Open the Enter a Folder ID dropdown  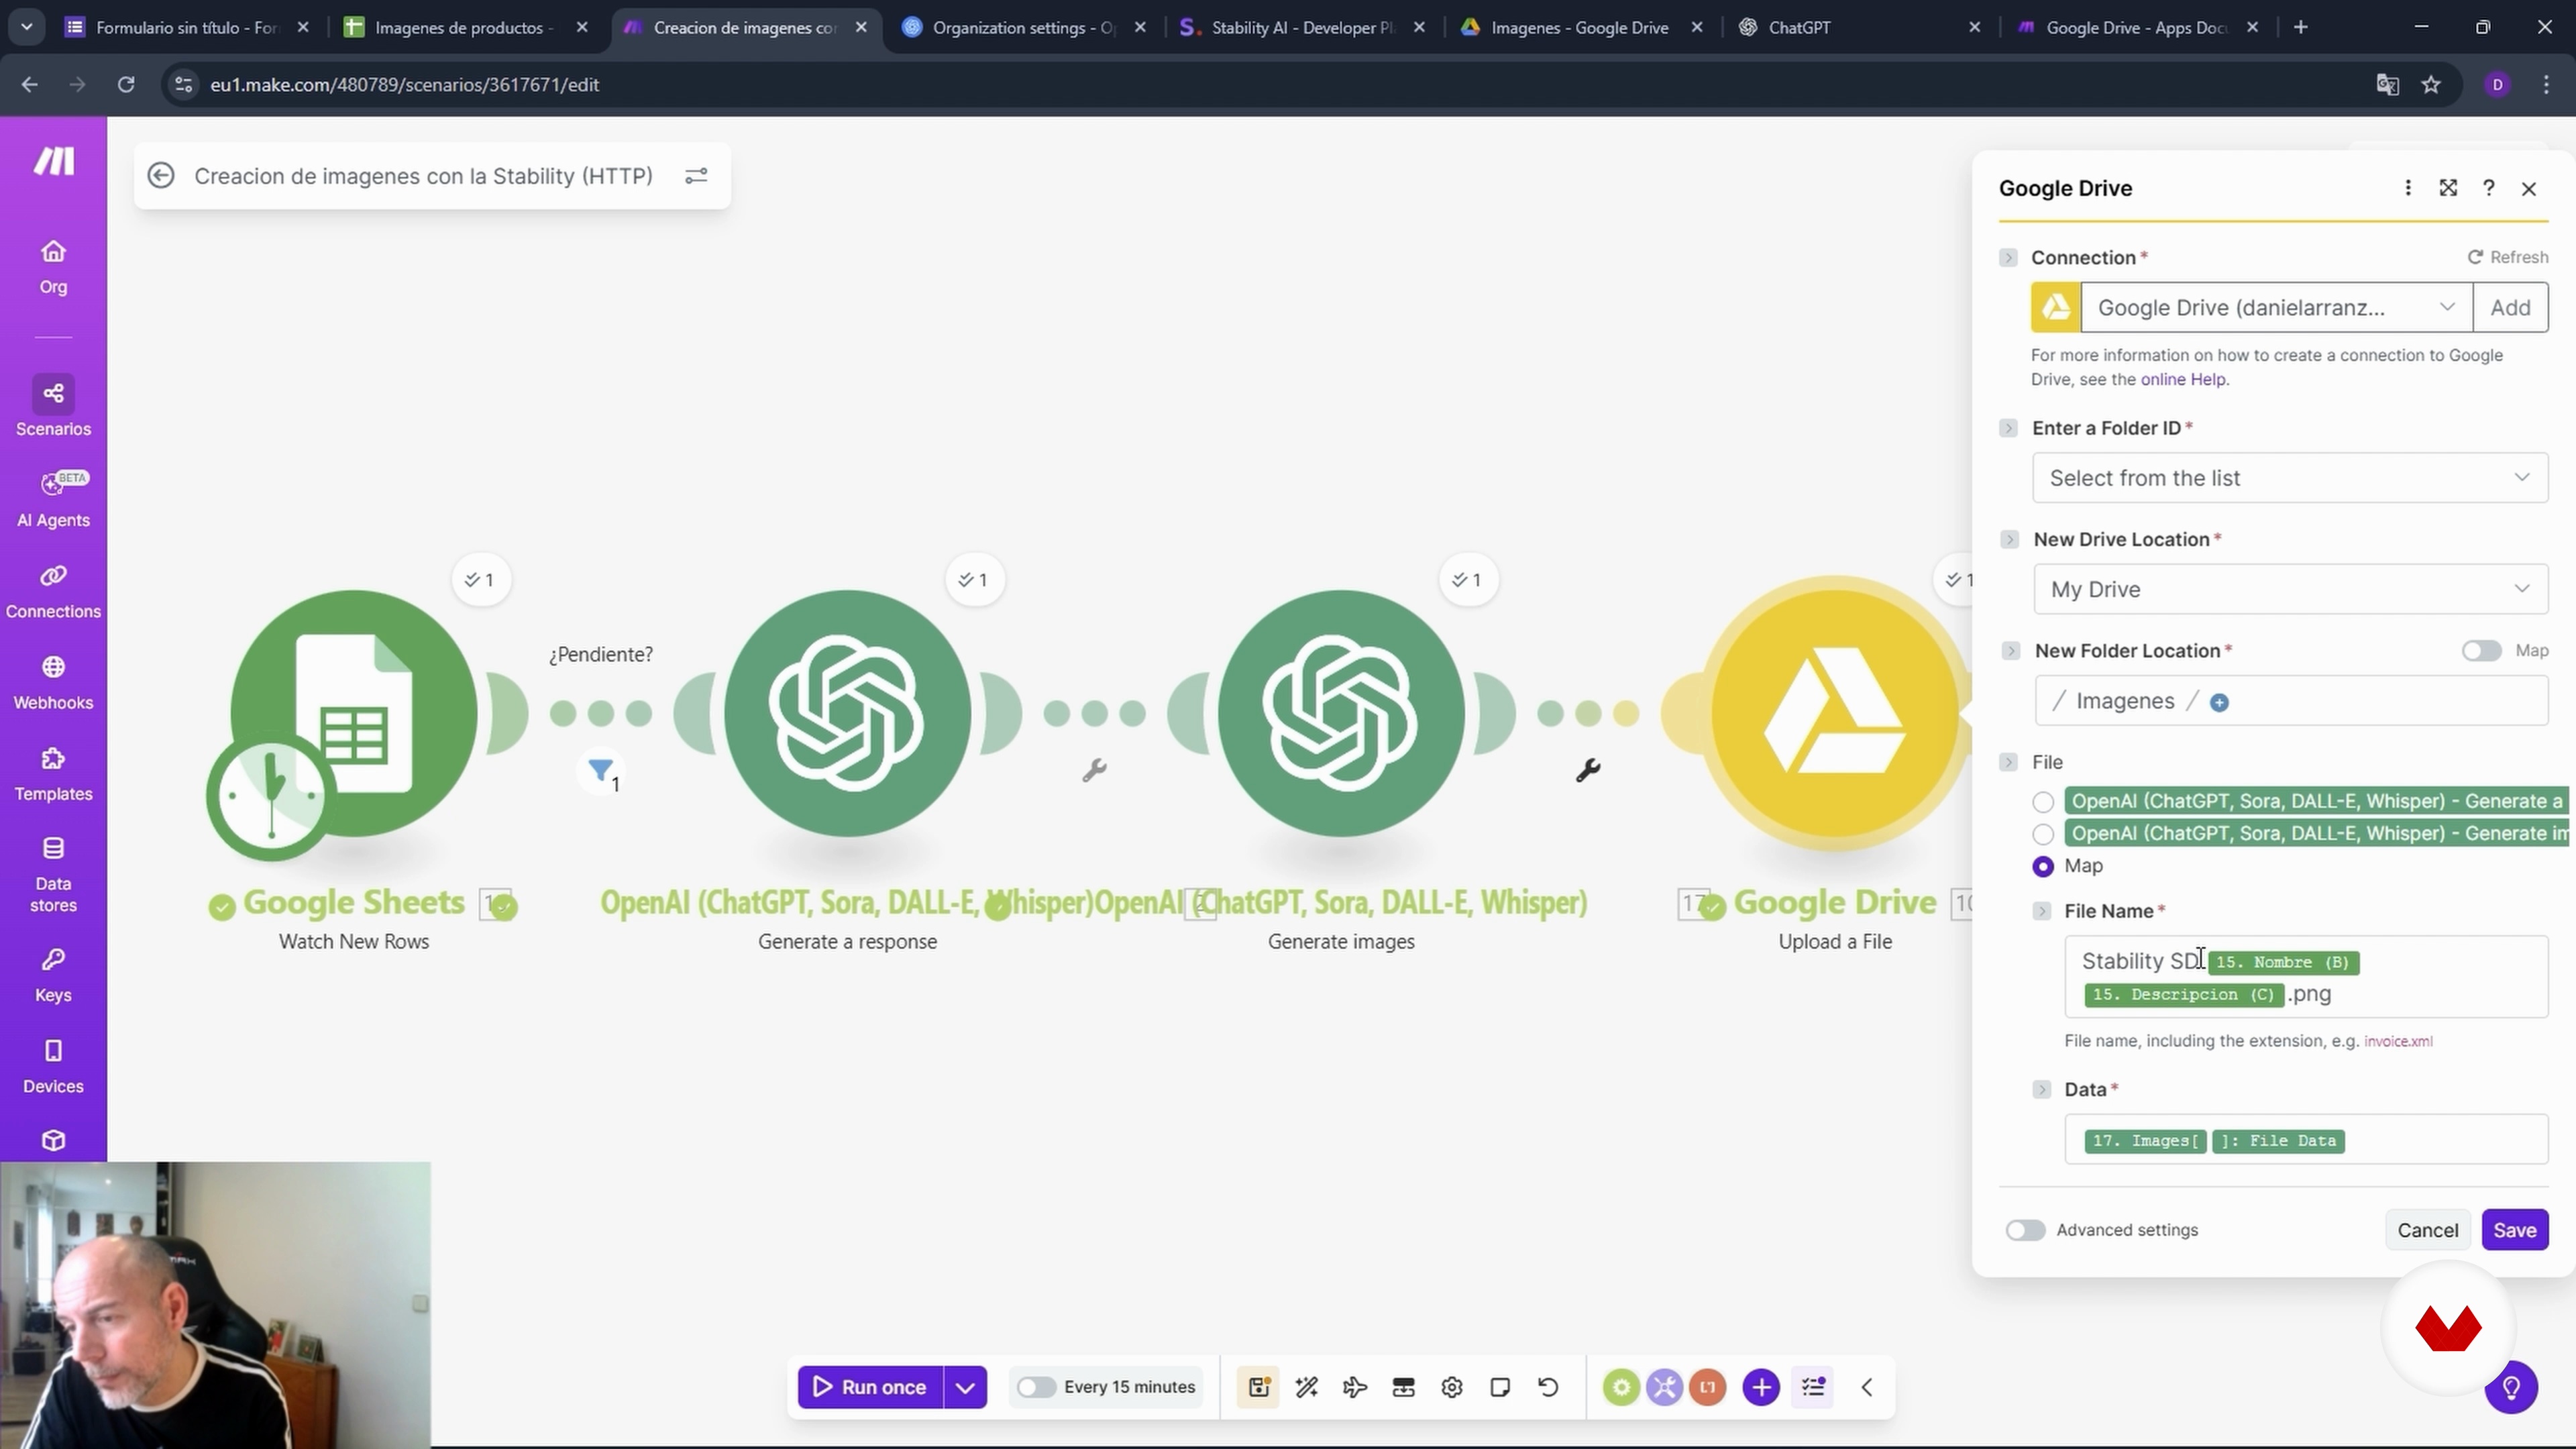point(2289,478)
